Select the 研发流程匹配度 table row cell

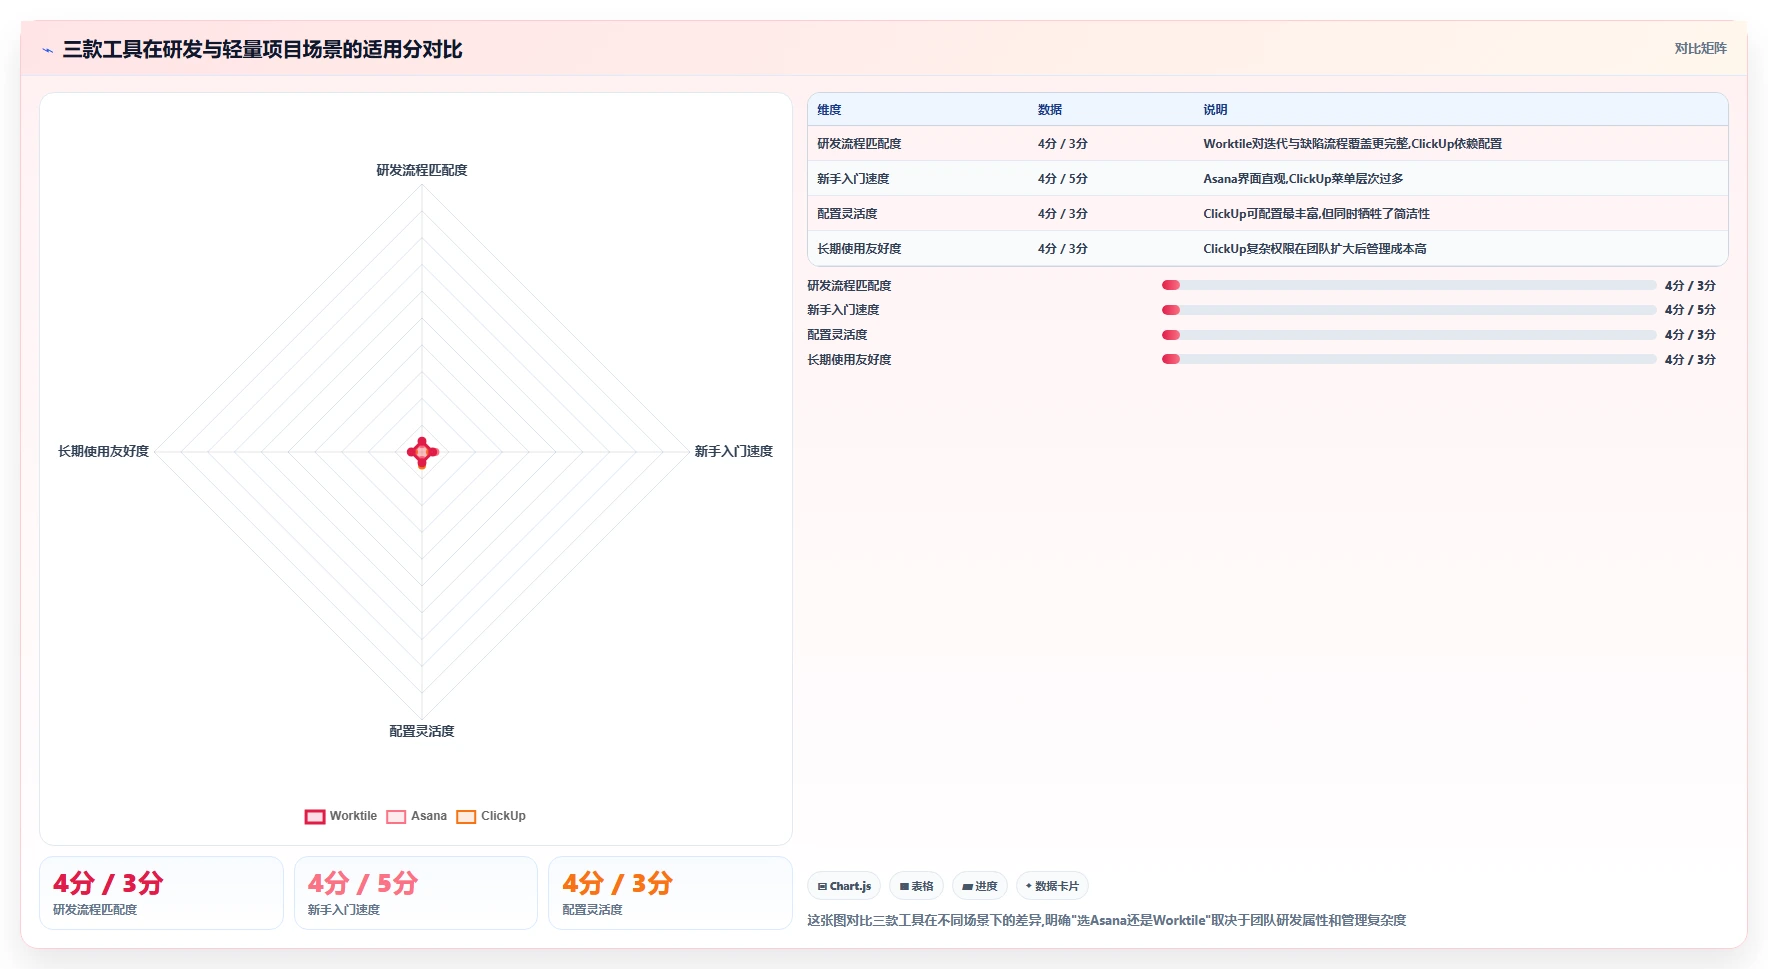[x=859, y=144]
